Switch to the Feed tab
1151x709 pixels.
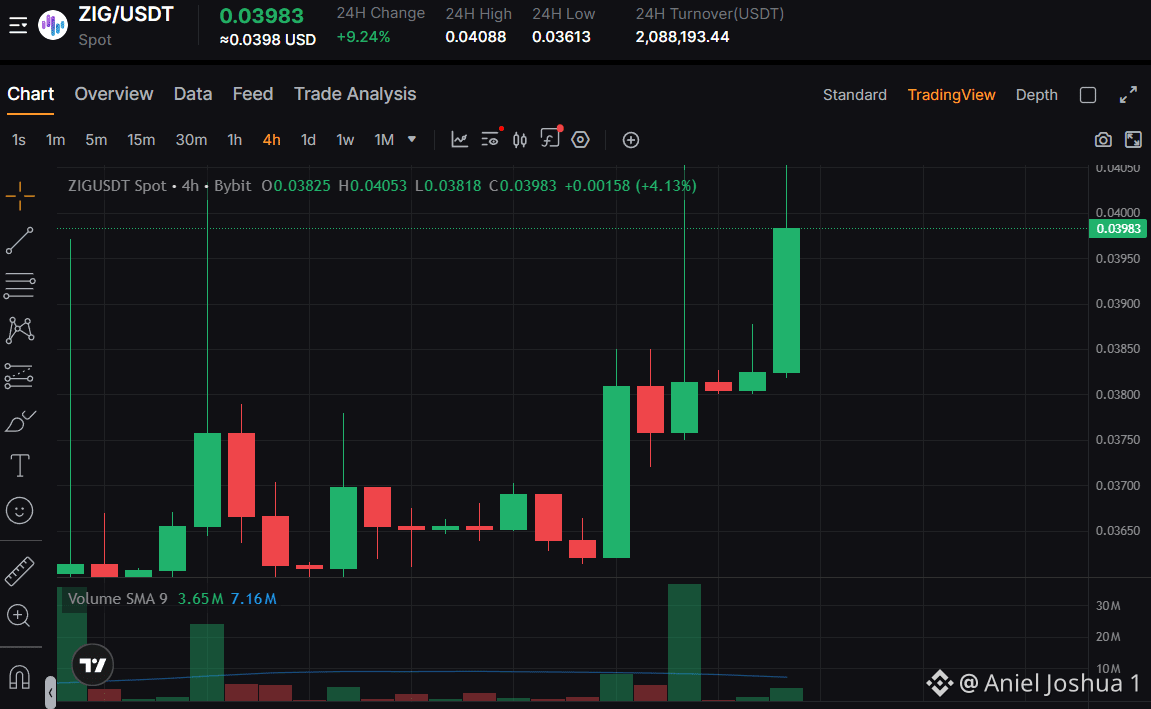point(253,94)
